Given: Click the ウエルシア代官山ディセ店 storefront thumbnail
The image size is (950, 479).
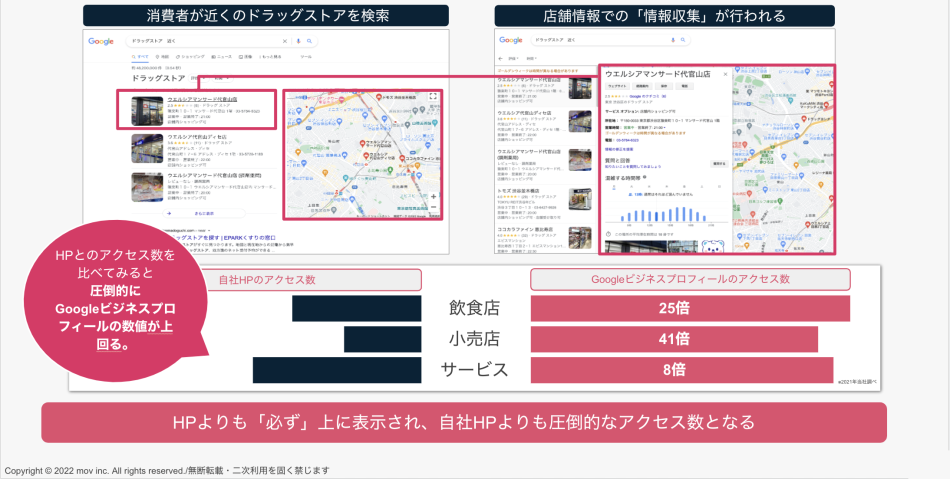Looking at the screenshot, I should click(146, 148).
